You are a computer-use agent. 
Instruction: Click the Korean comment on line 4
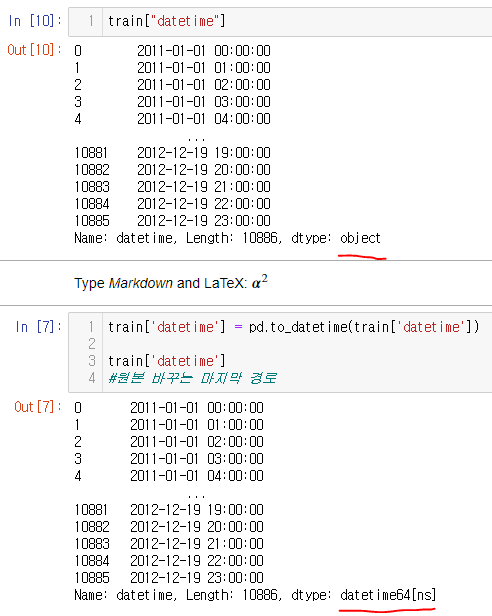pos(193,378)
